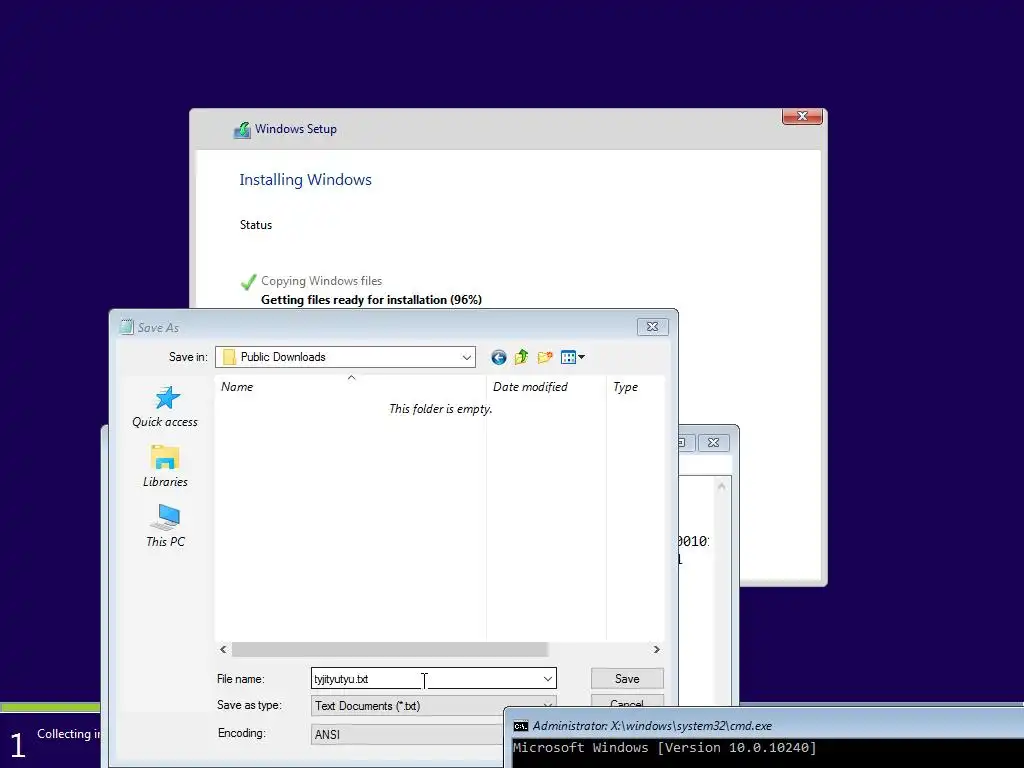Sort files by the Type column
The height and width of the screenshot is (768, 1024).
pos(635,387)
